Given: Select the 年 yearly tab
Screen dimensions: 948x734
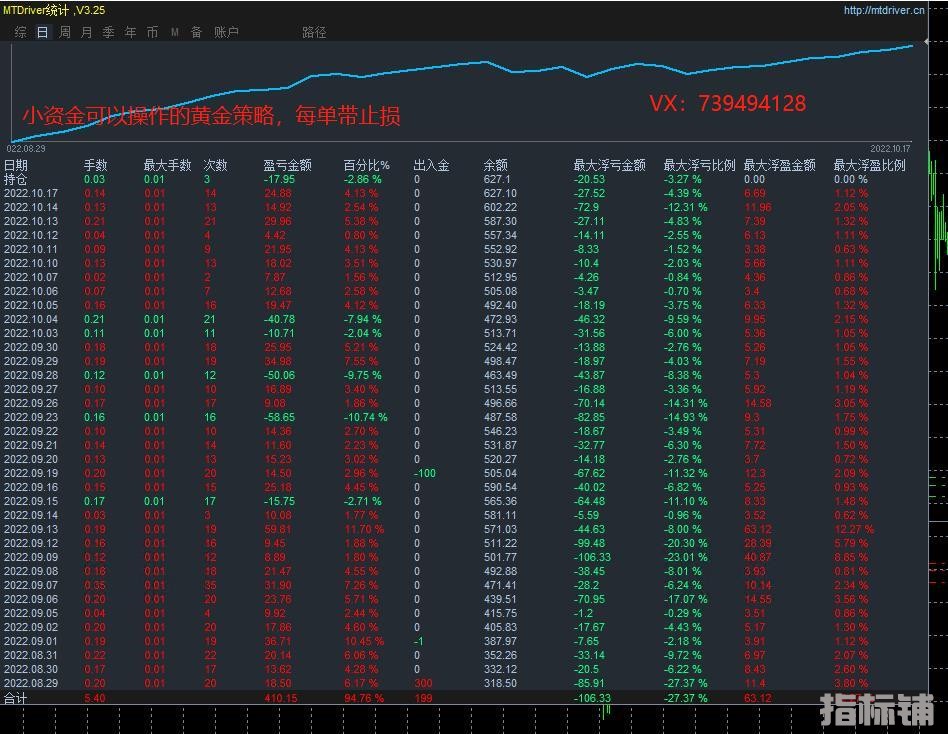Looking at the screenshot, I should click(x=130, y=32).
